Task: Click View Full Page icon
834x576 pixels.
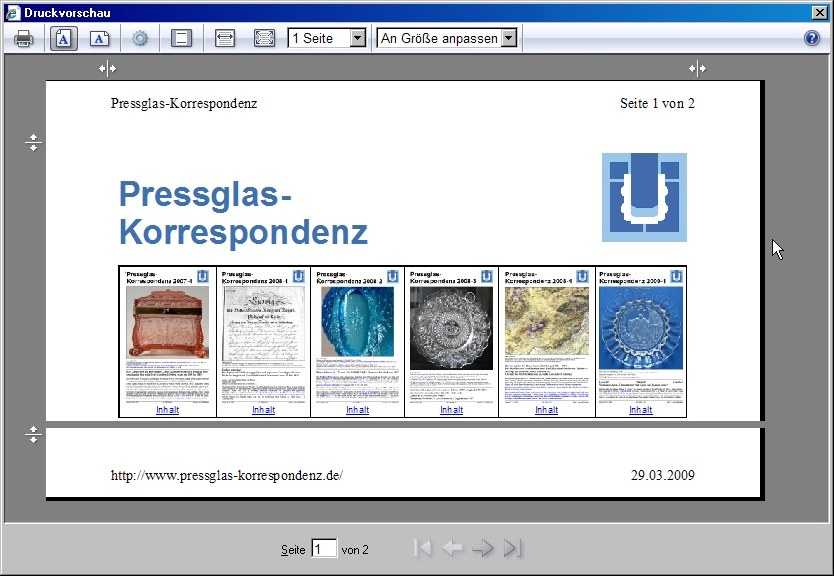Action: 264,38
